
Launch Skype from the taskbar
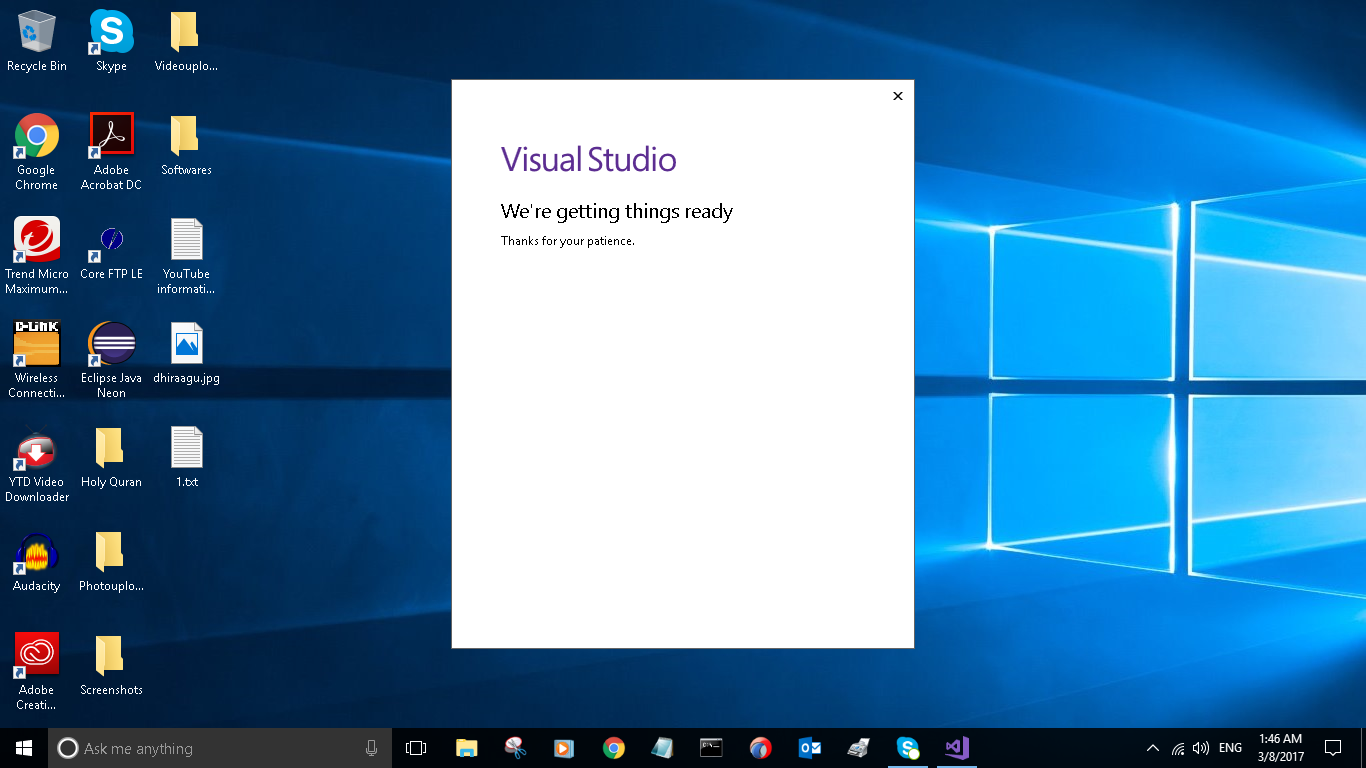click(907, 747)
